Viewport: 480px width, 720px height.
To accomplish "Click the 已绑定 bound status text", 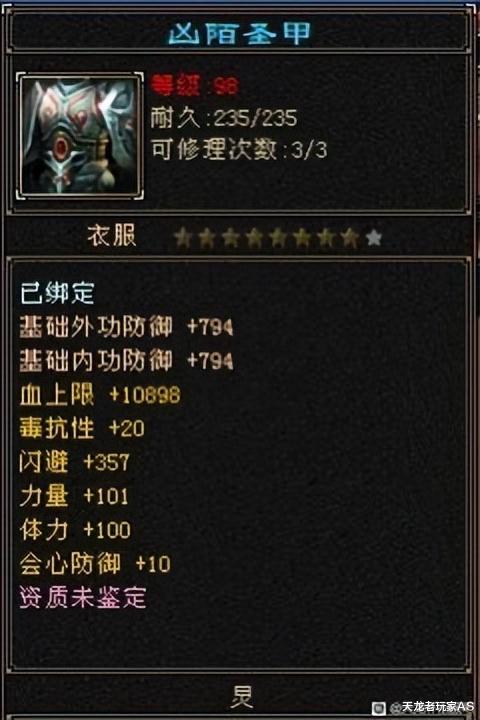I will 57,292.
